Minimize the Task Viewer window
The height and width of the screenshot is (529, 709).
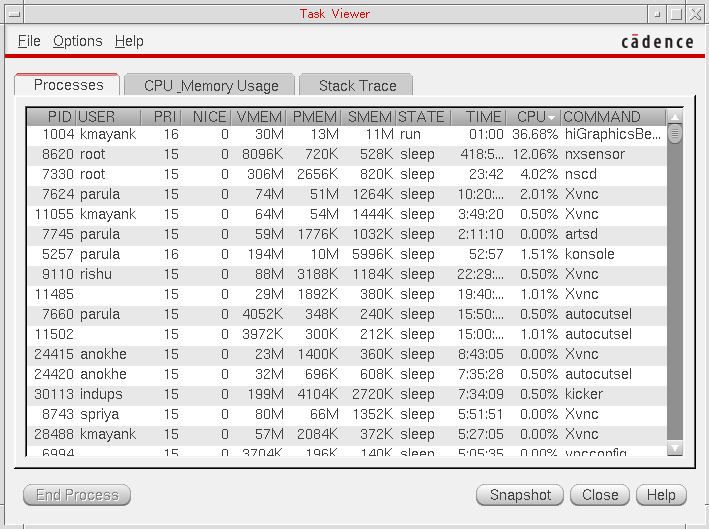[x=657, y=14]
